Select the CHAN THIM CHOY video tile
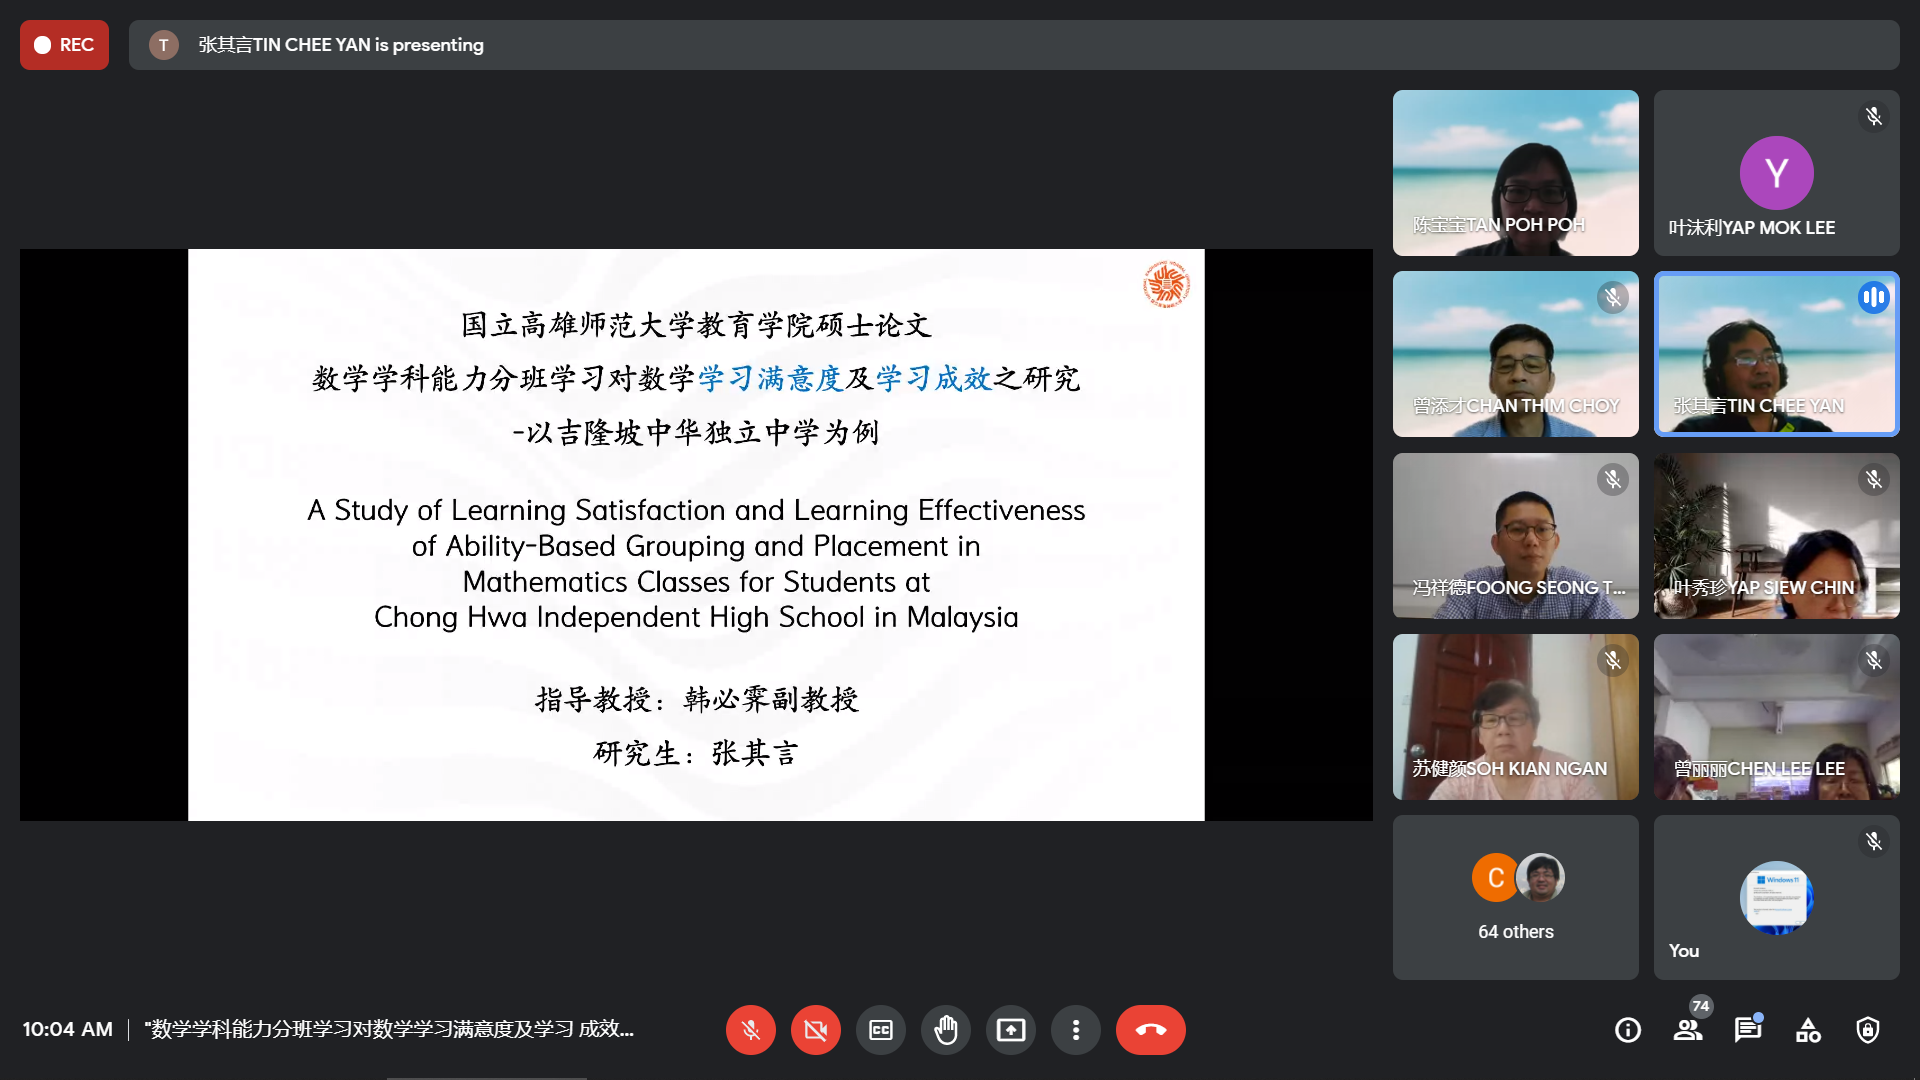Screen dimensions: 1920x1080 [x=1515, y=354]
